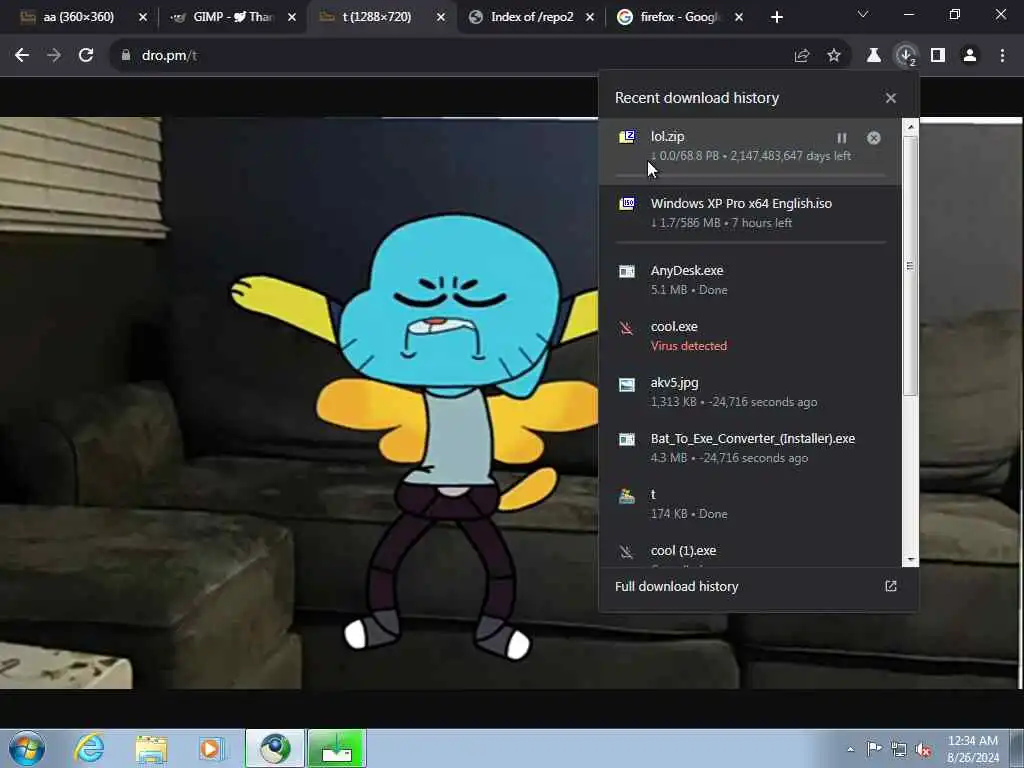The image size is (1024, 768).
Task: Click the cool (1).exe blocked icon
Action: 627,552
